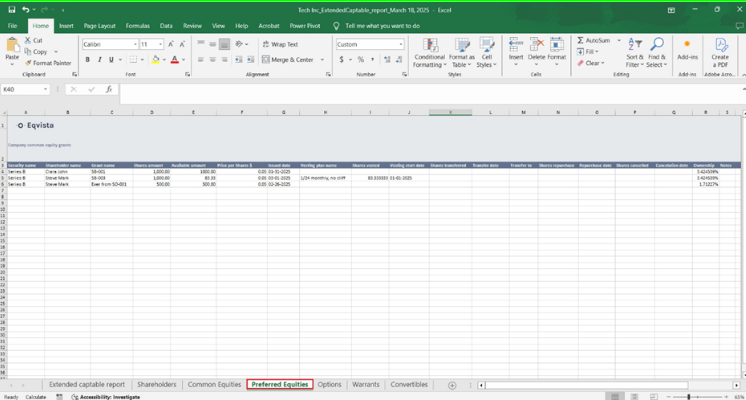Viewport: 746px width, 400px height.
Task: Open Format as Table menu
Action: (461, 52)
